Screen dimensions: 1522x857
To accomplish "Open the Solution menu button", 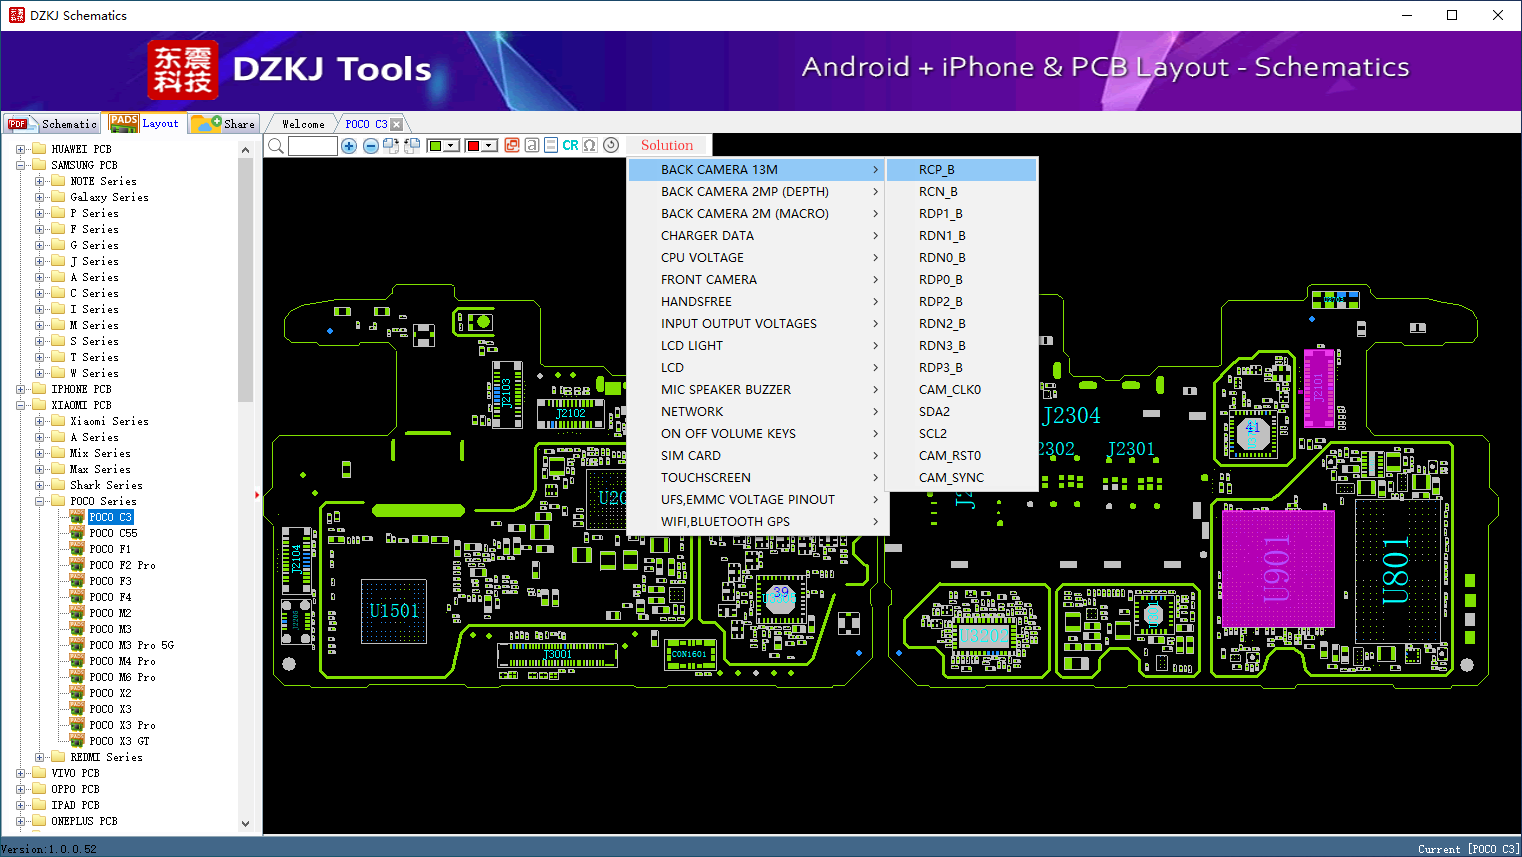I will tap(667, 145).
